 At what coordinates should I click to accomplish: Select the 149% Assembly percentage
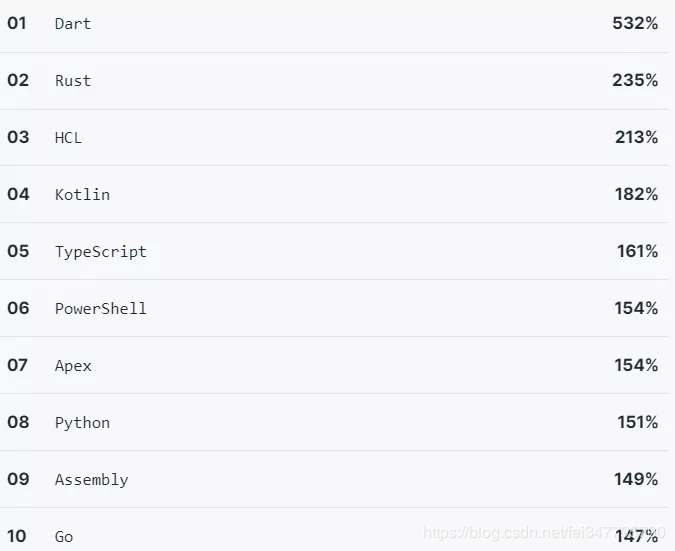point(636,479)
